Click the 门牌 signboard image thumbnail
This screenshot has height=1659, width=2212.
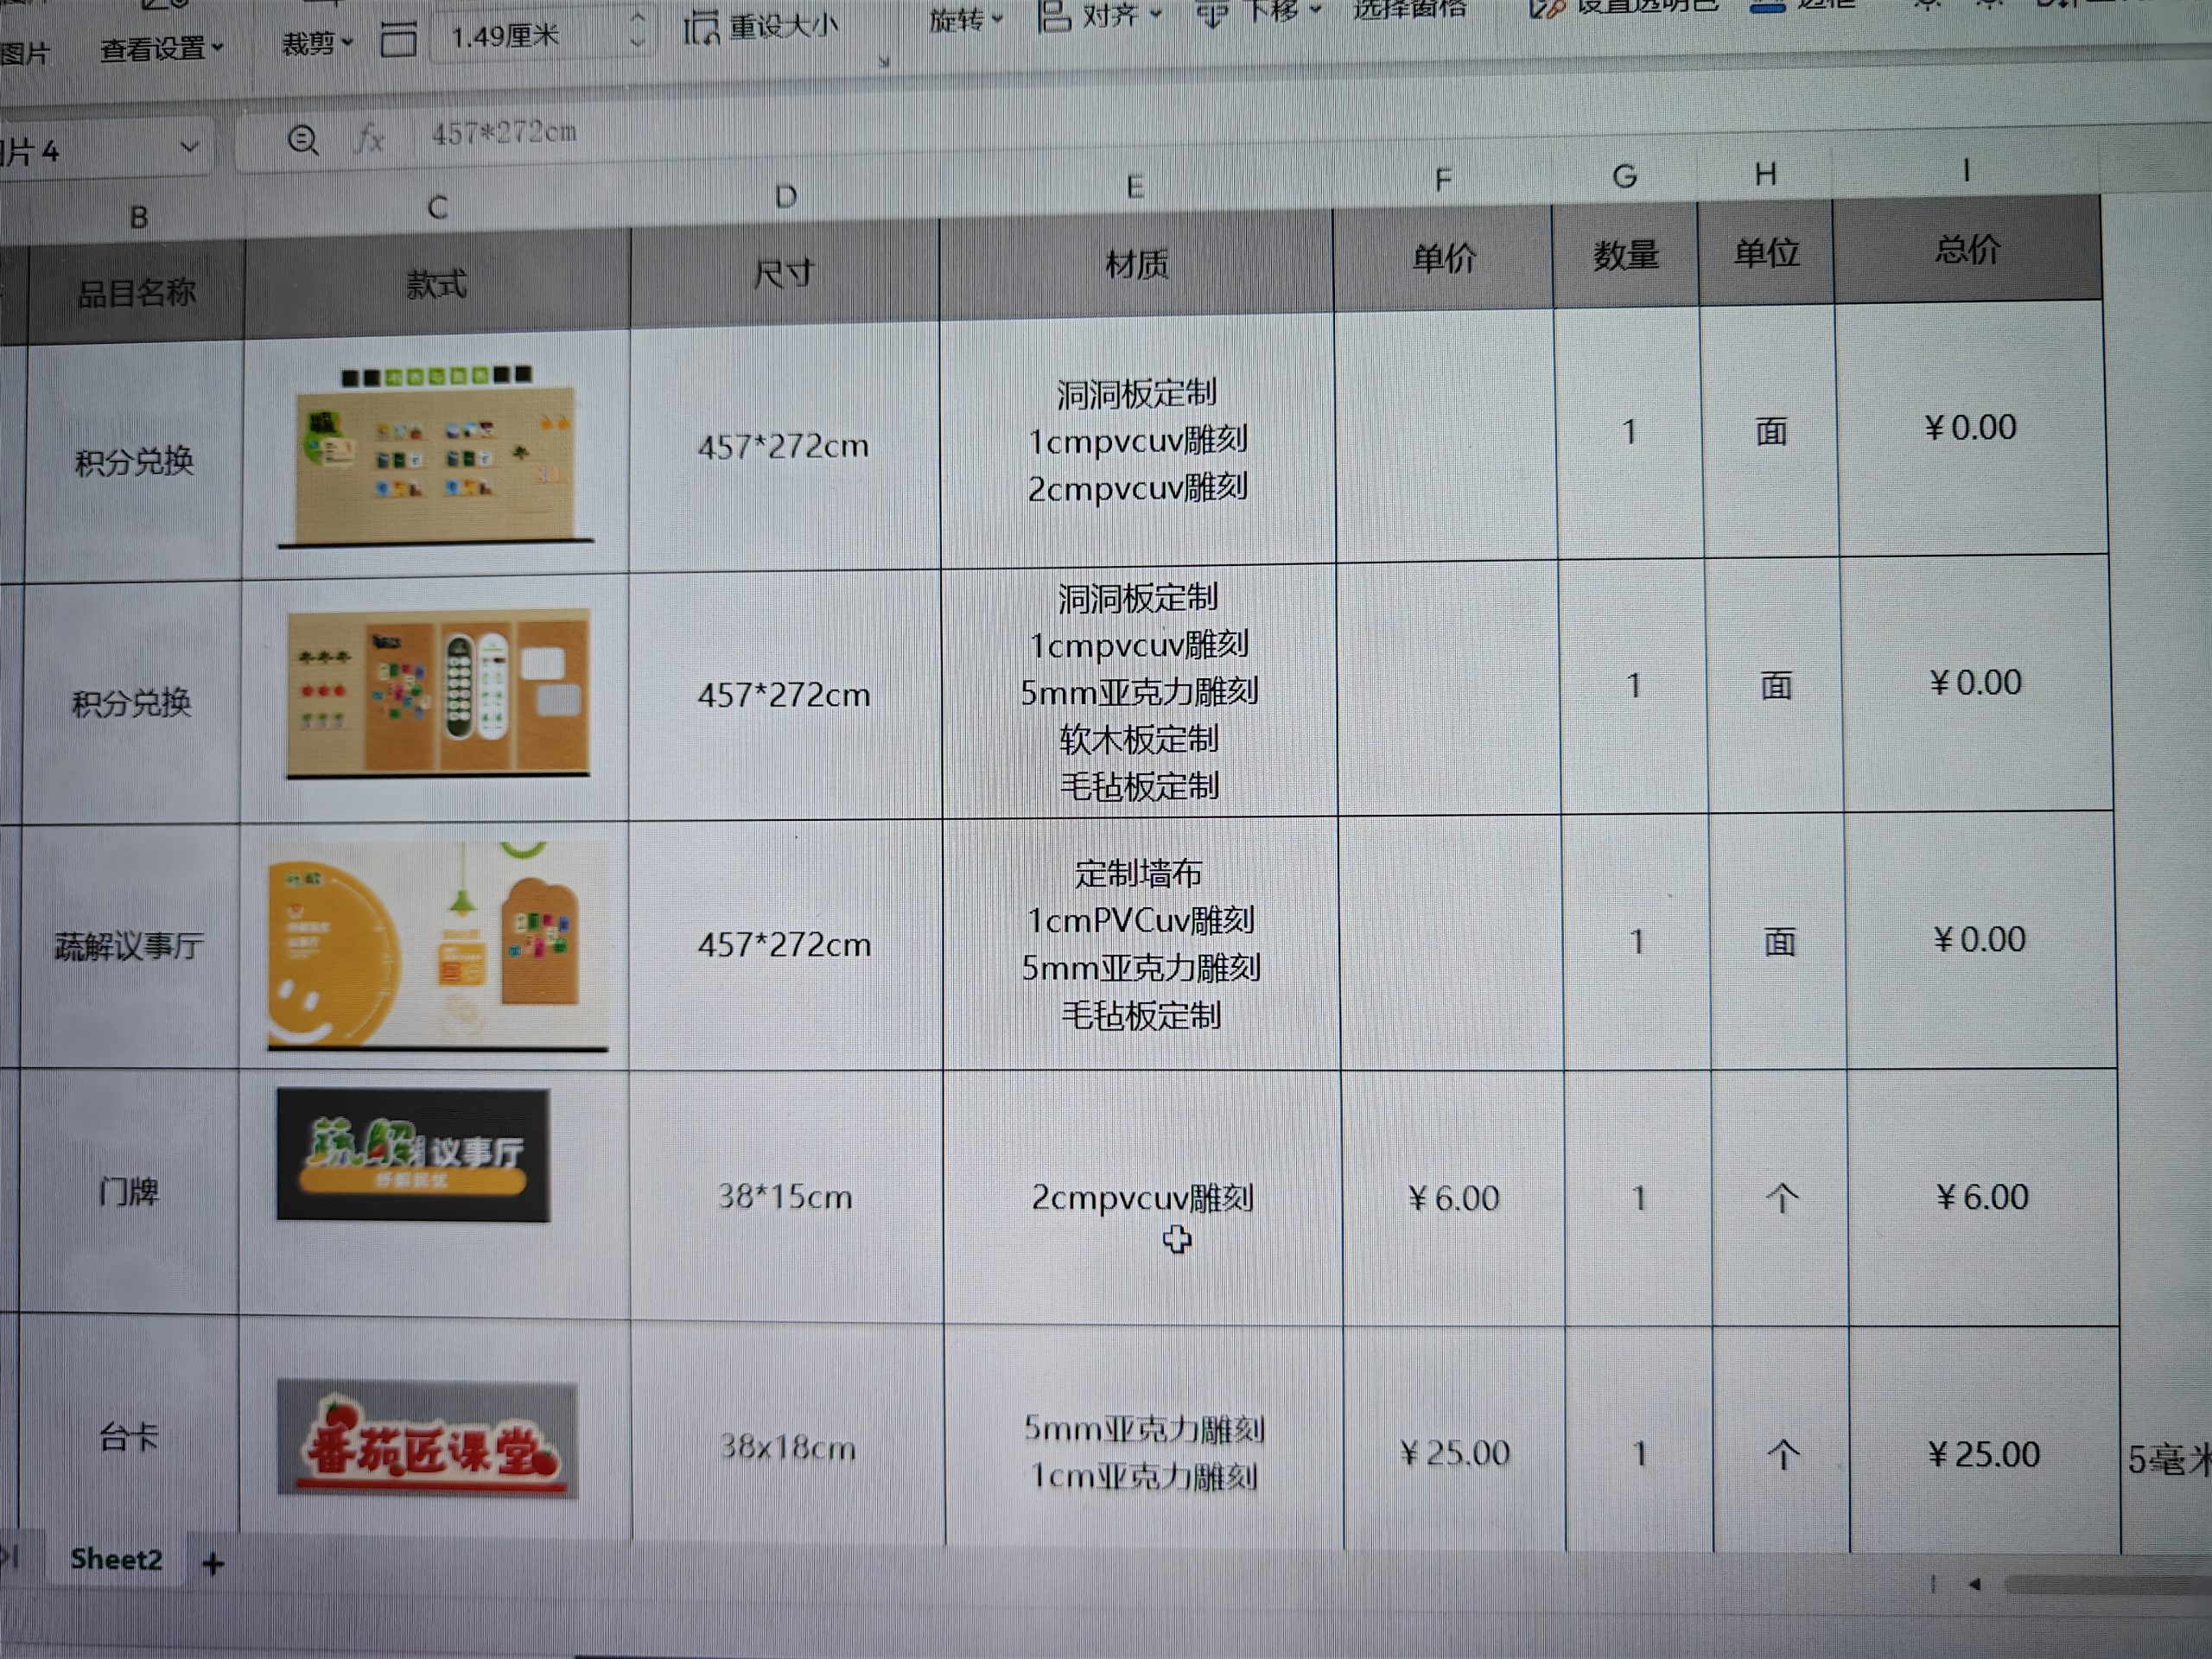point(413,1155)
